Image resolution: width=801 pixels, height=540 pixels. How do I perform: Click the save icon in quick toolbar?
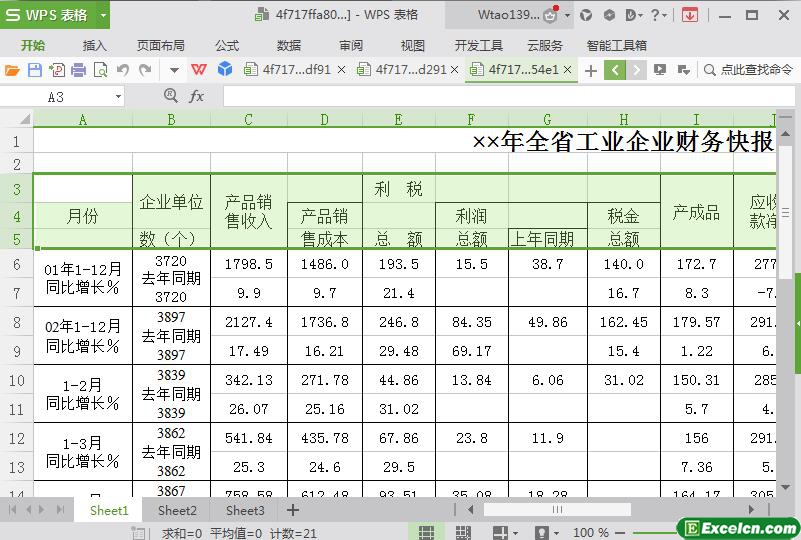(34, 70)
